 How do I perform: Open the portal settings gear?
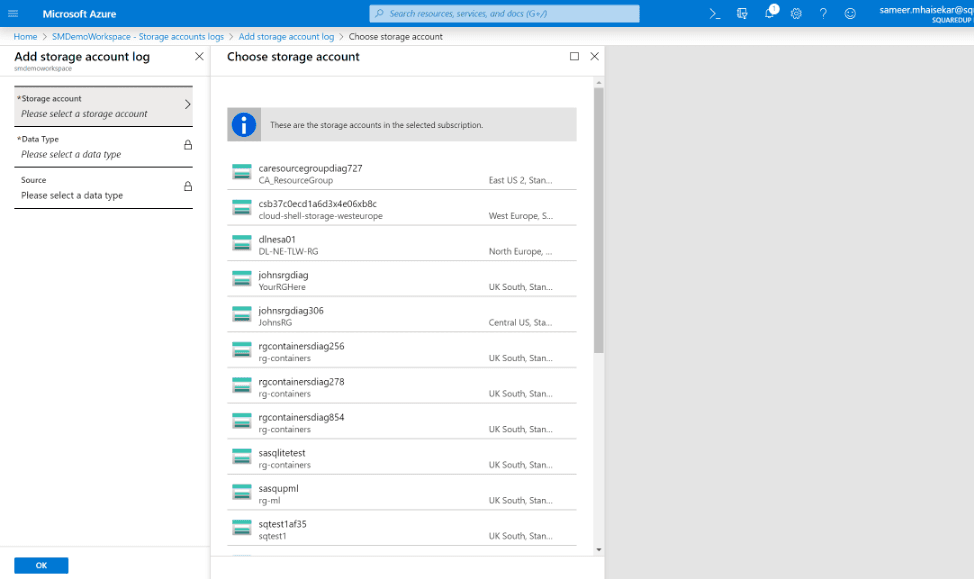795,13
